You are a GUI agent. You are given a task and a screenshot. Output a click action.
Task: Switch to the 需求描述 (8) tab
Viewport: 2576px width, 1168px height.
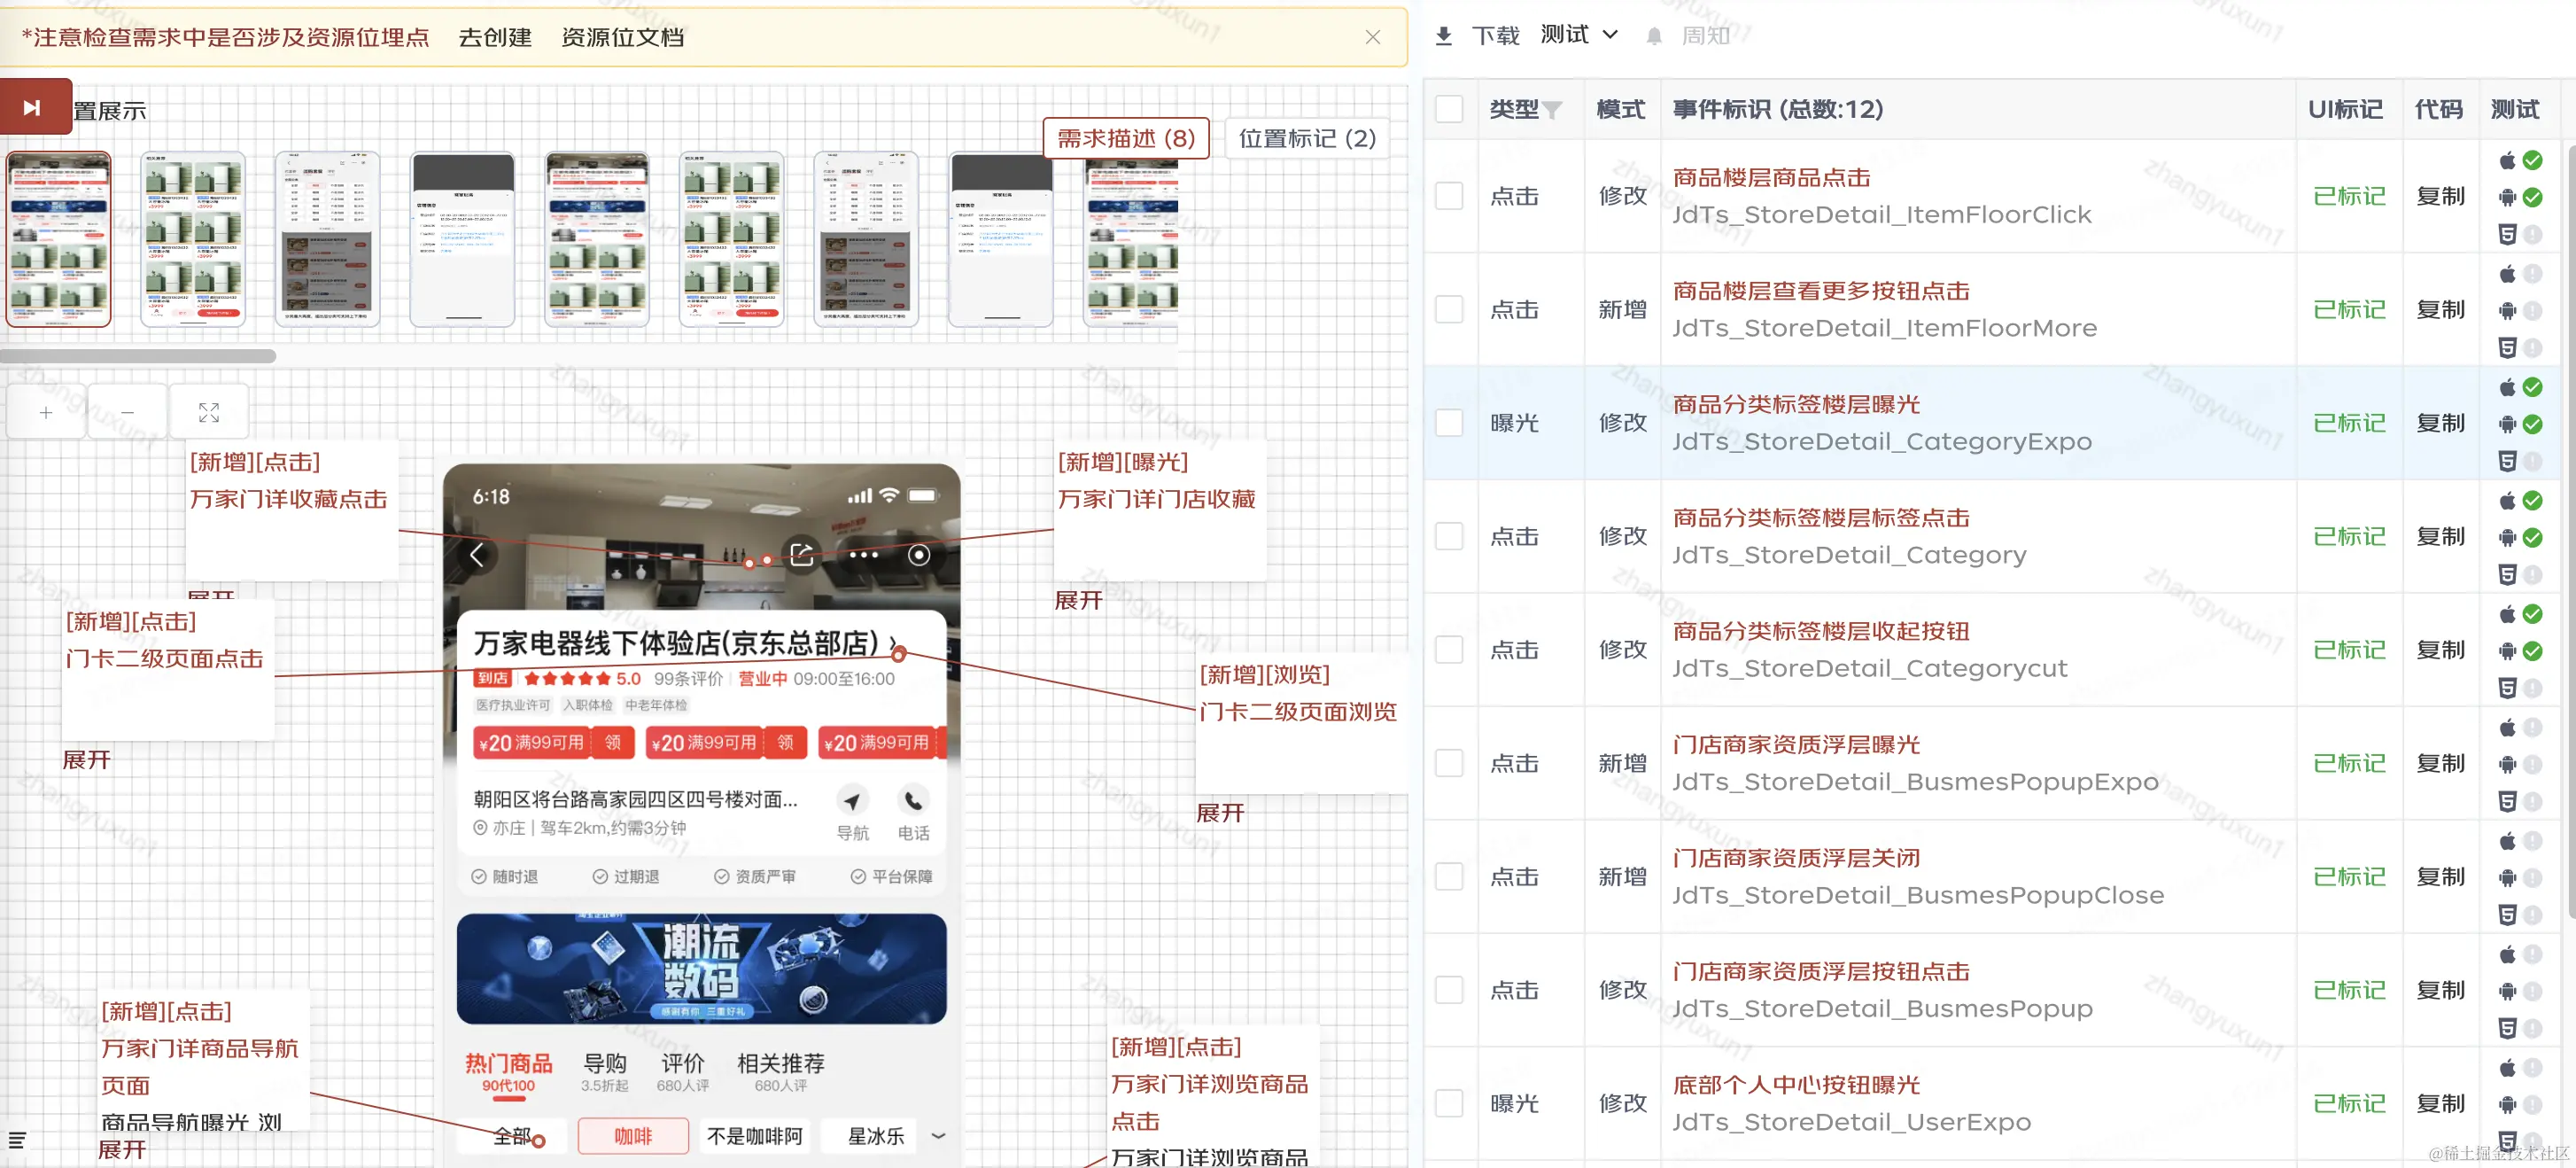click(x=1126, y=138)
